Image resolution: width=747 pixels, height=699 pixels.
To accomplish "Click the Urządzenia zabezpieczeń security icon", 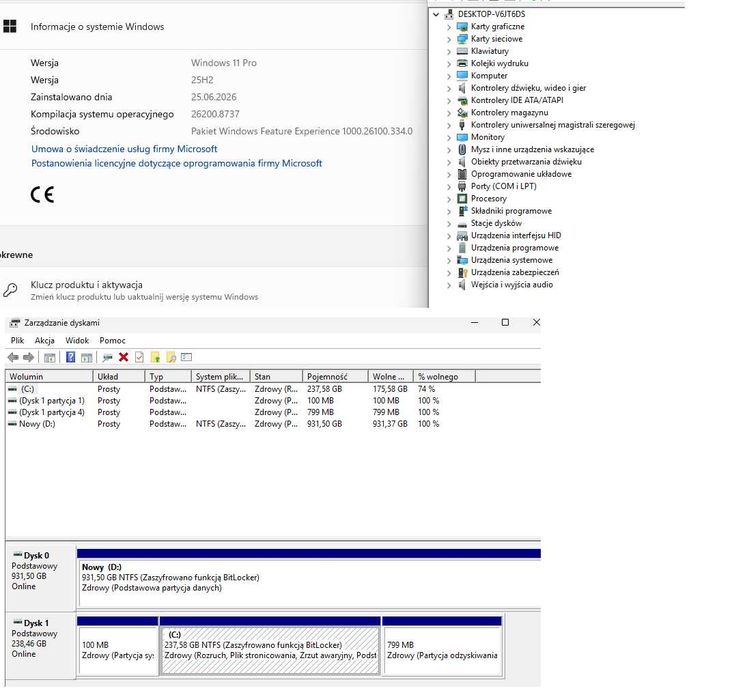I will coord(462,273).
